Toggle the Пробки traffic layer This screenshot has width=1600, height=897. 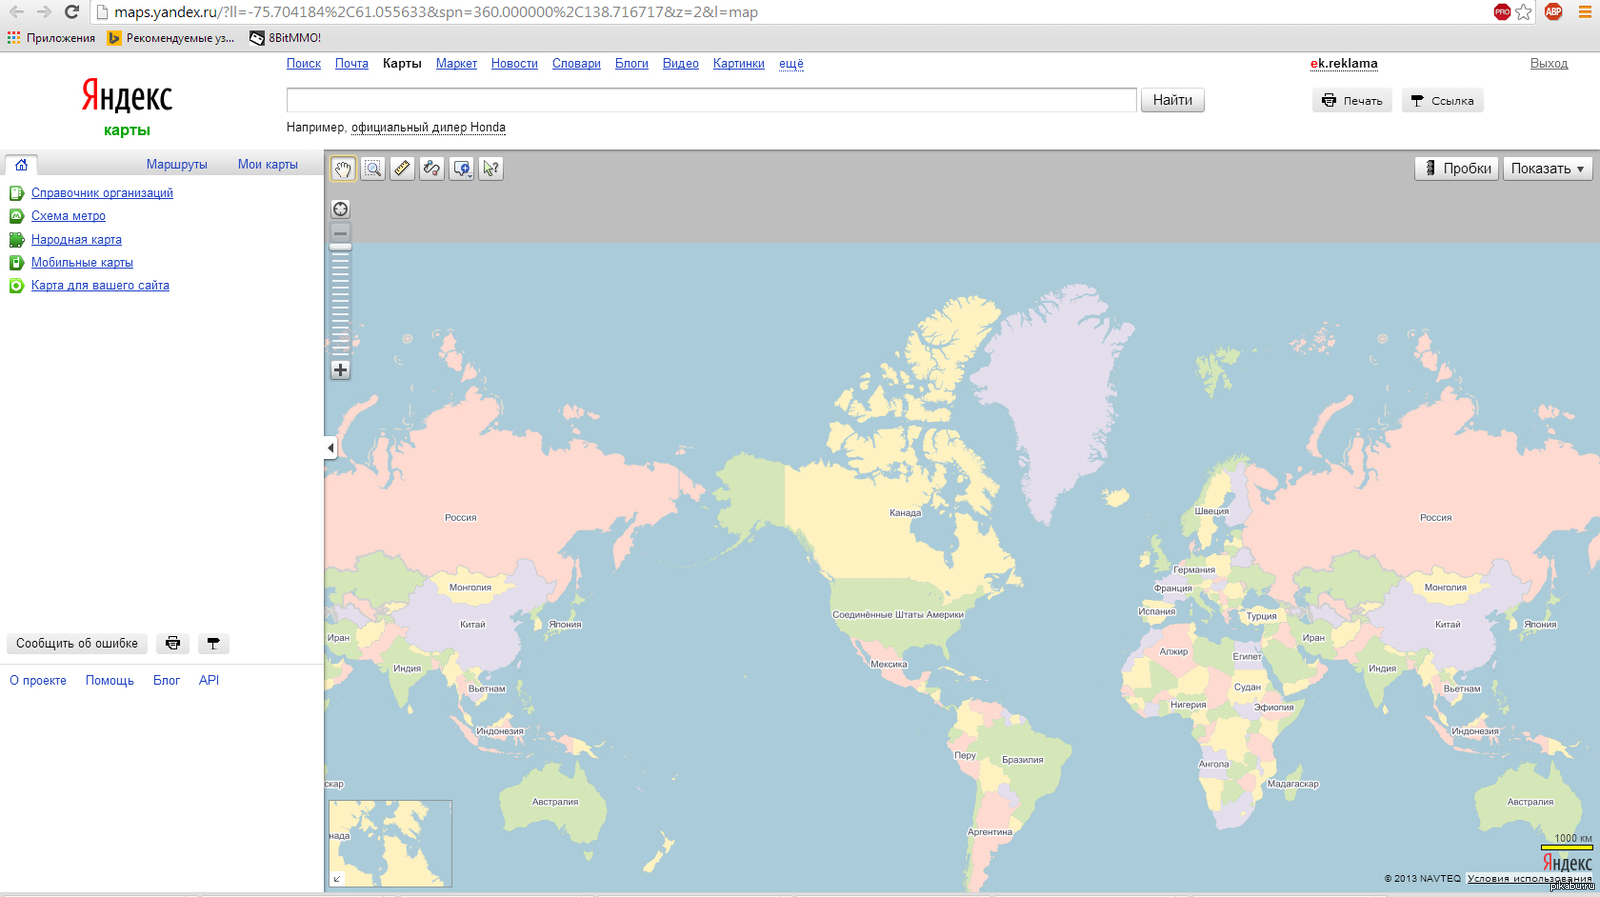1456,169
